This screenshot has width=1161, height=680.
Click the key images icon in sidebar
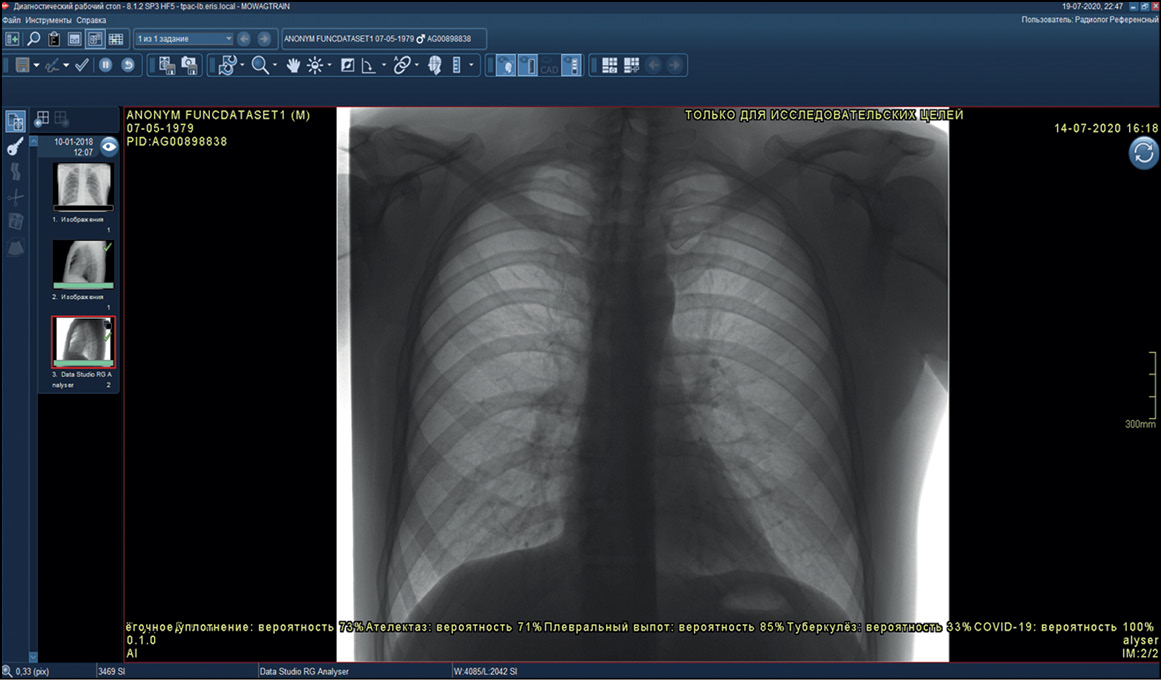pyautogui.click(x=15, y=147)
